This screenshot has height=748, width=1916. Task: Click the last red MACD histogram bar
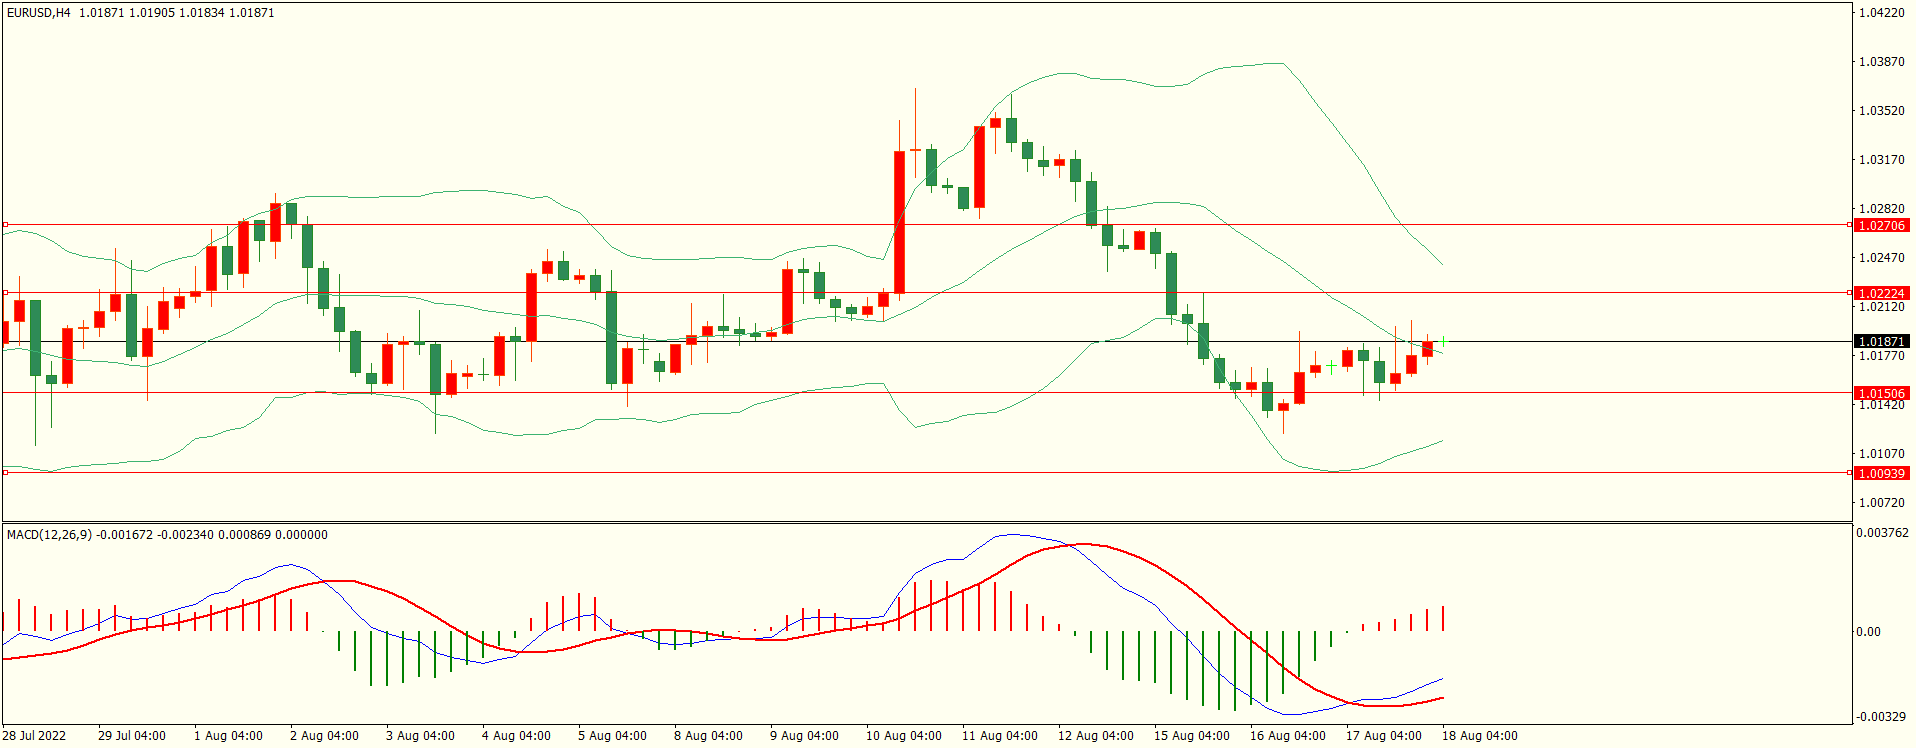tap(1443, 618)
